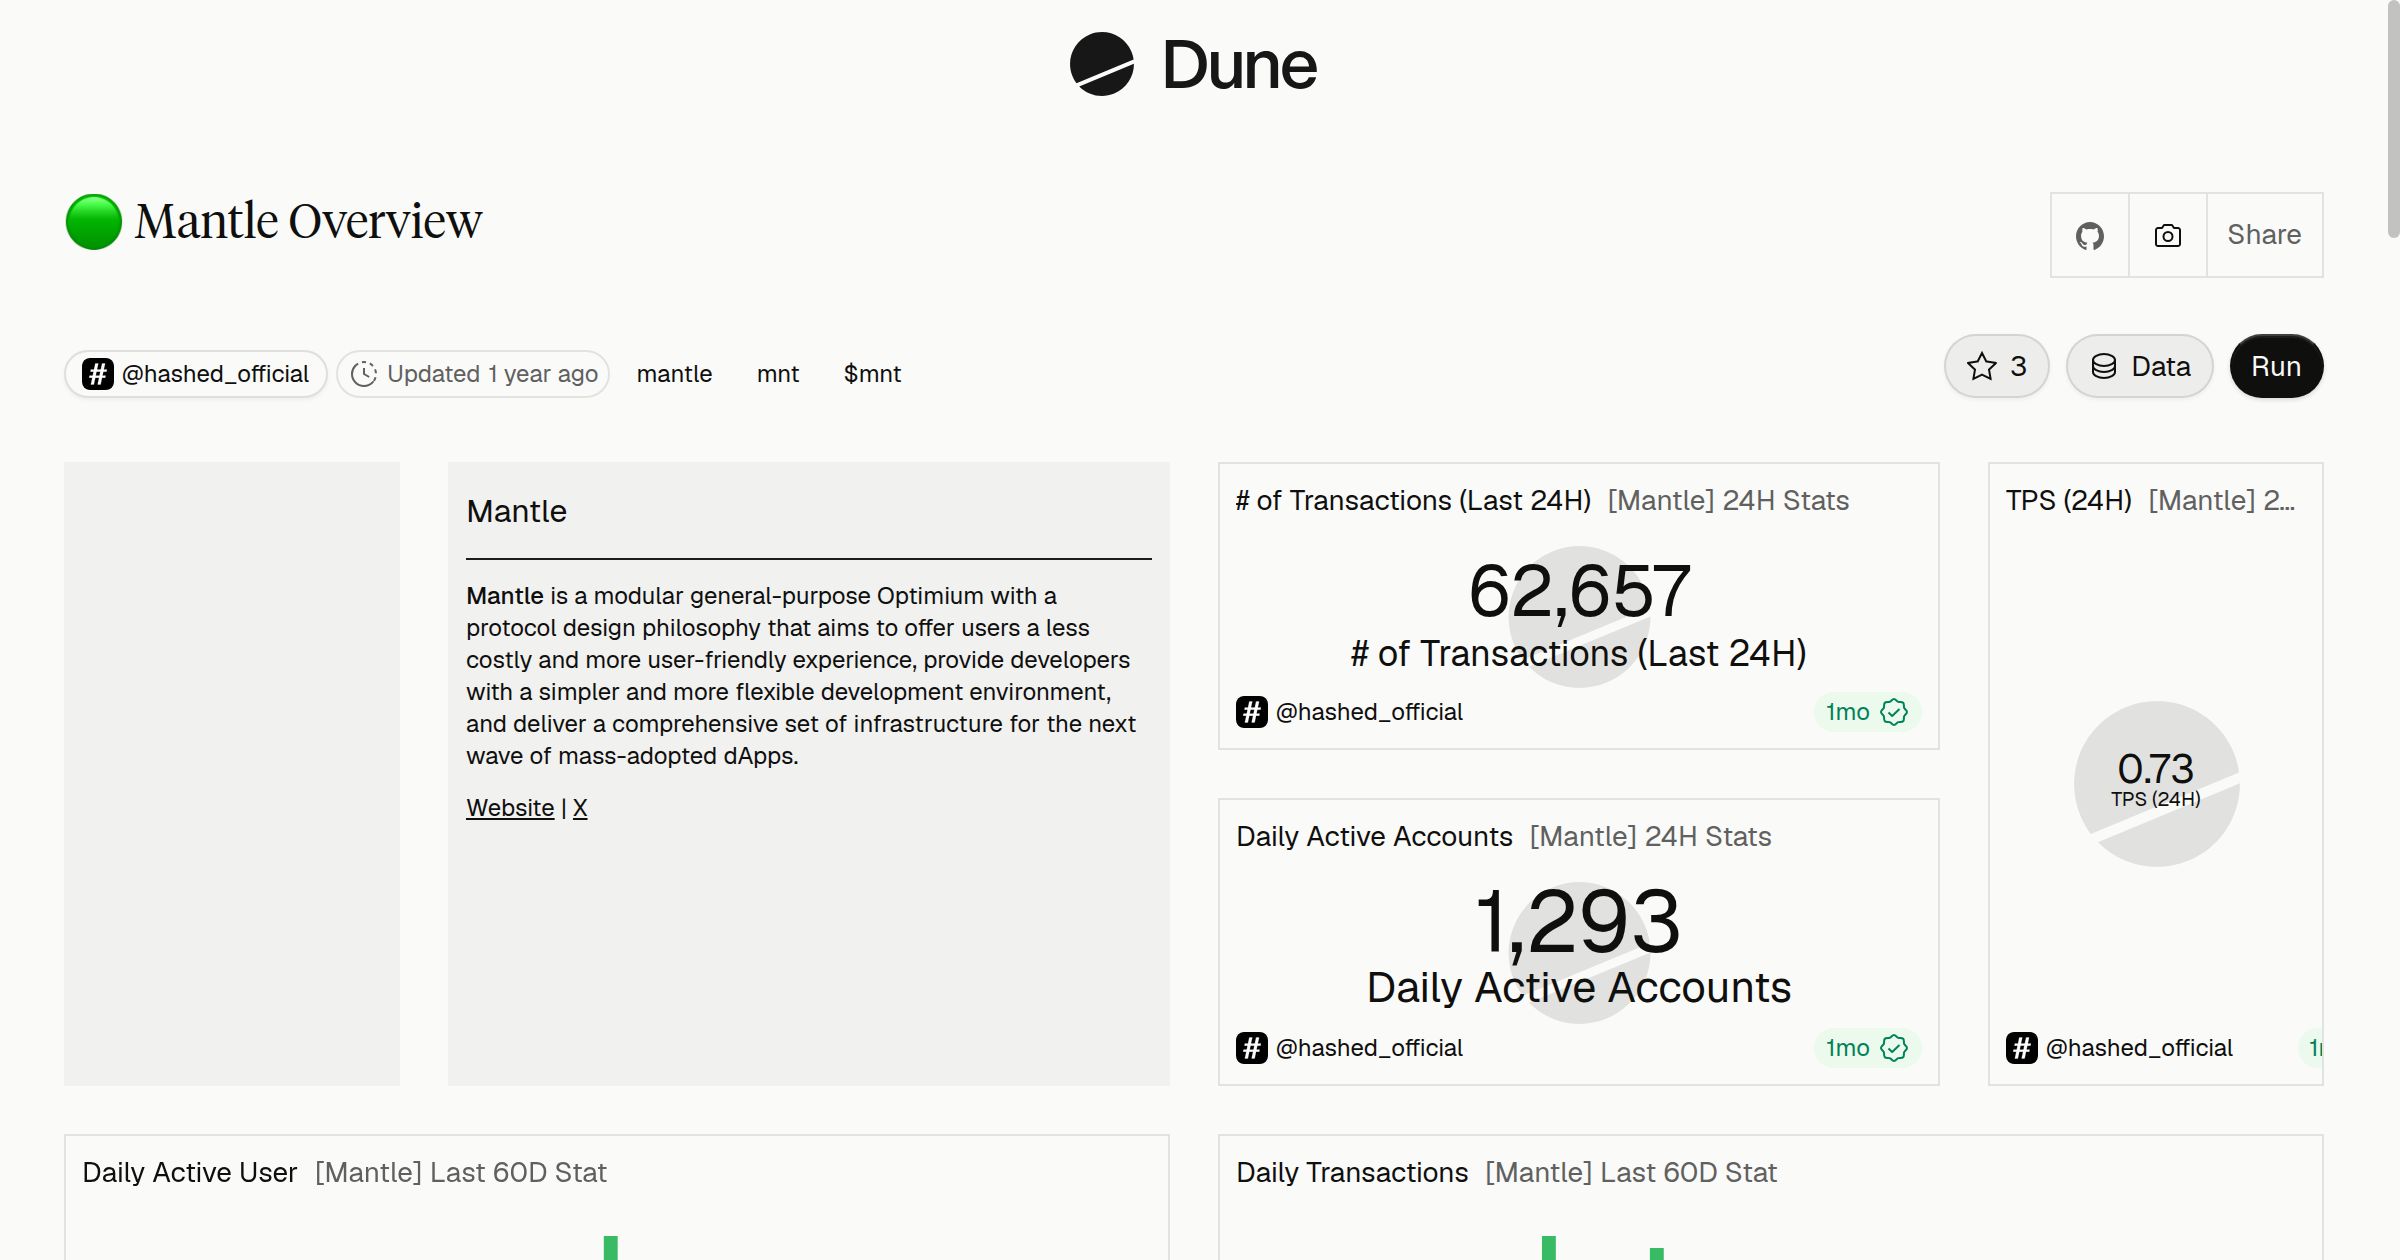
Task: Click the green circle emoji beside title
Action: click(x=94, y=221)
